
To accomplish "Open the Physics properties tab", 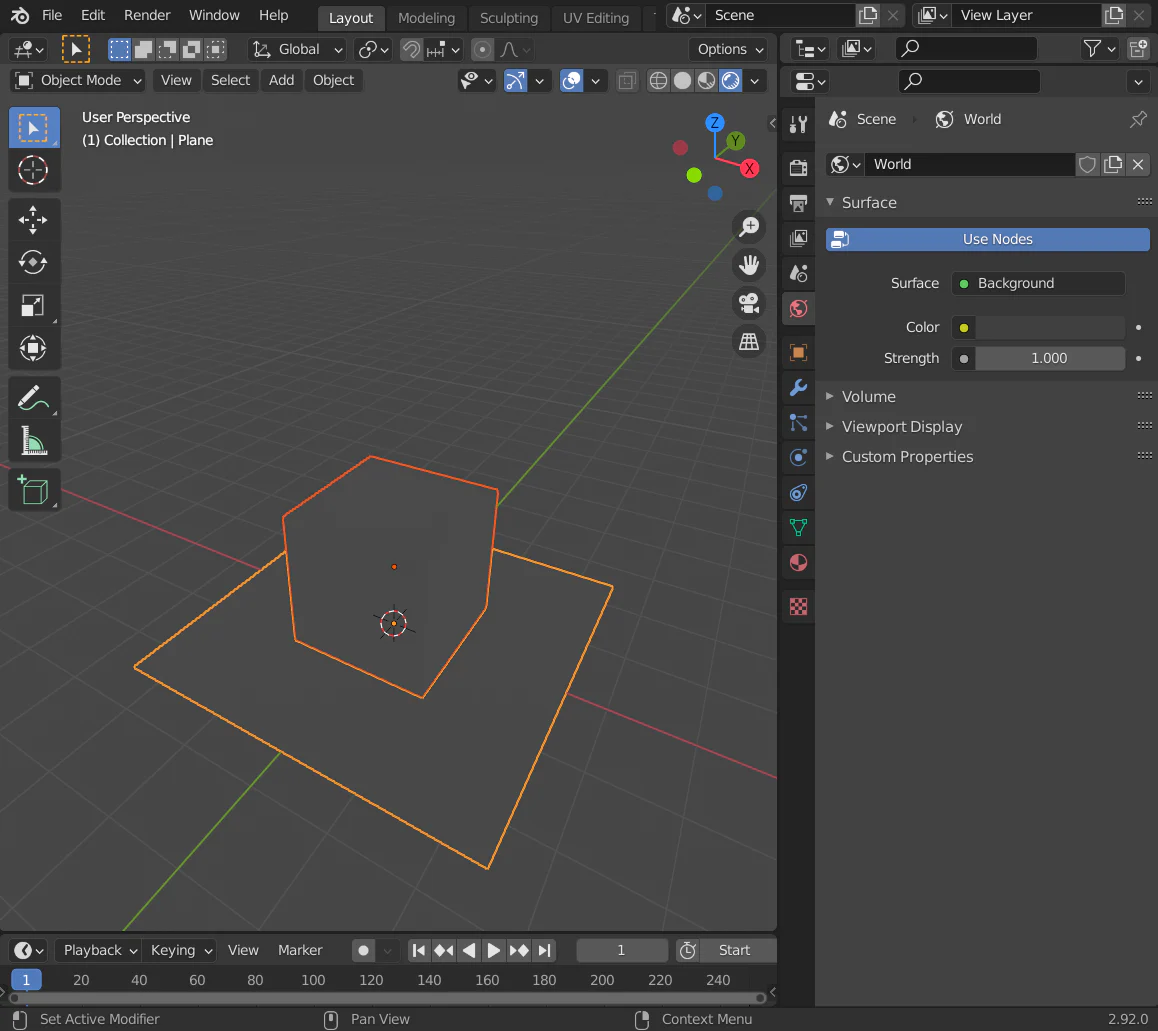I will click(x=798, y=457).
